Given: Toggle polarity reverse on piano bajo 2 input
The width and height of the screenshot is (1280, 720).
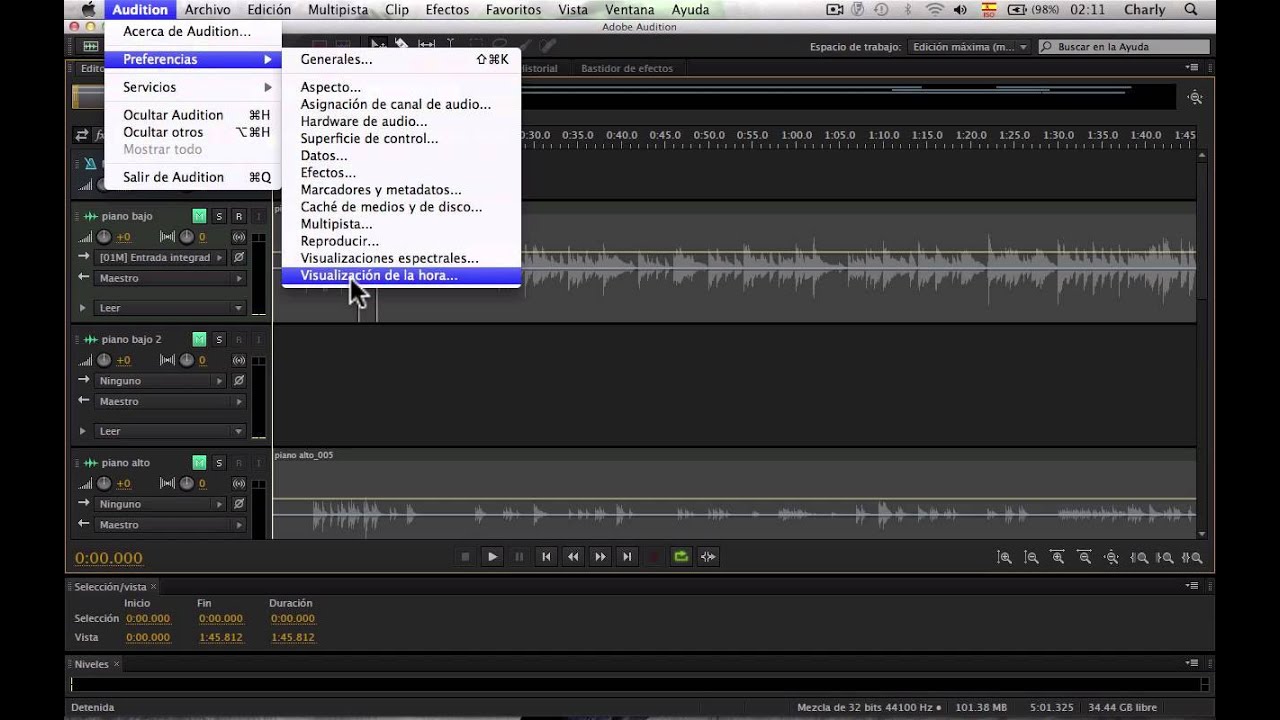Looking at the screenshot, I should (x=239, y=381).
